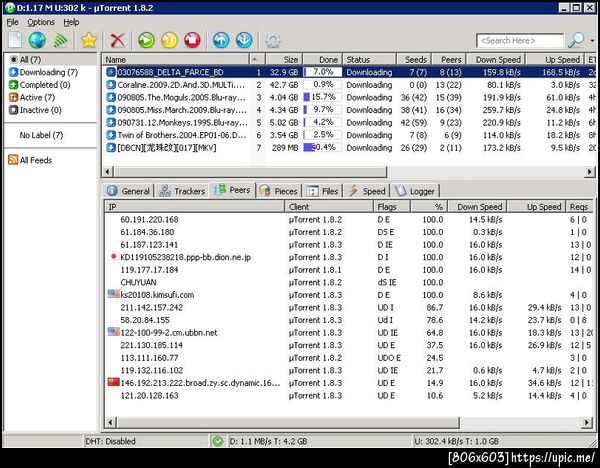Click Move Up Queue arrow icon
The image size is (600, 468).
(221, 40)
